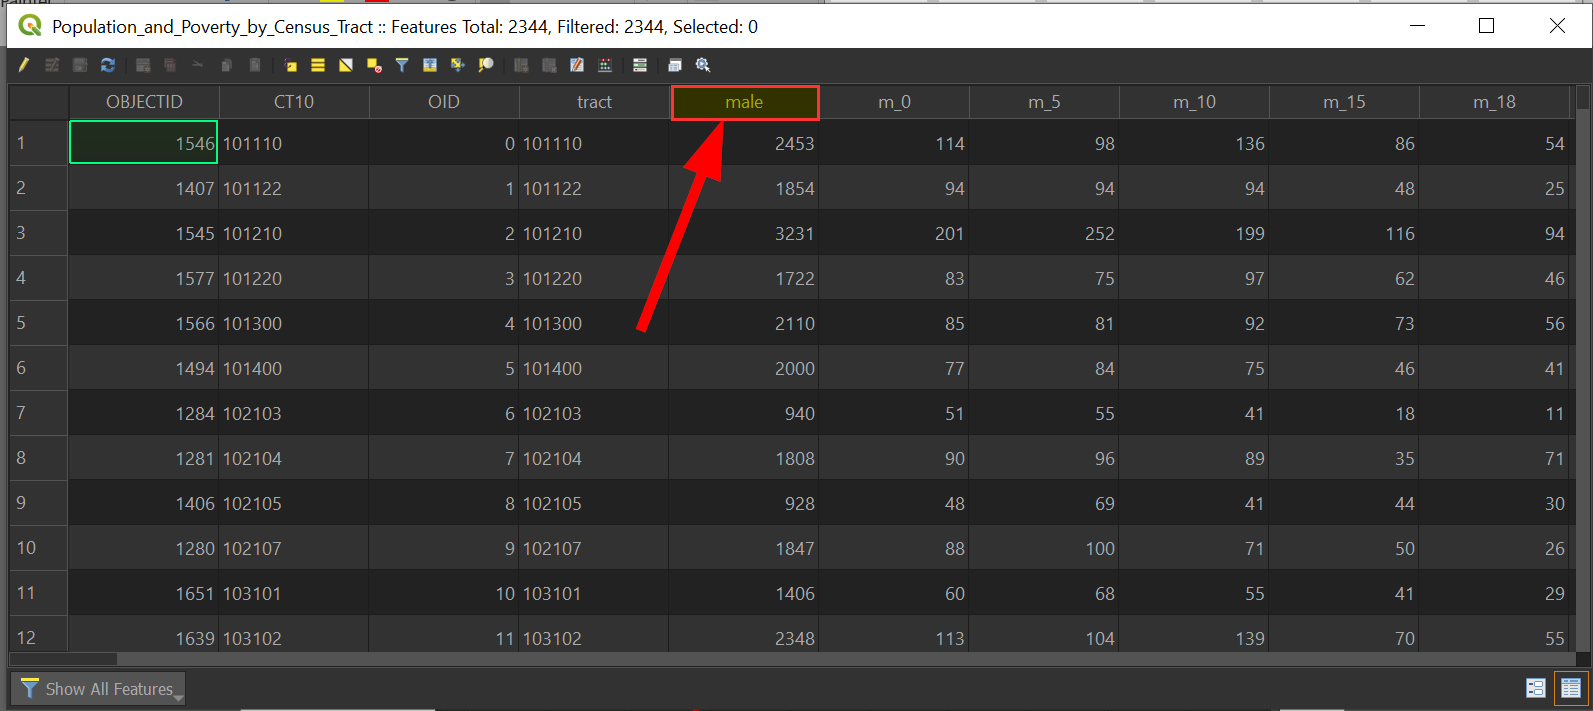
Task: Click the funnel Filter/Select by form icon
Action: [x=402, y=65]
